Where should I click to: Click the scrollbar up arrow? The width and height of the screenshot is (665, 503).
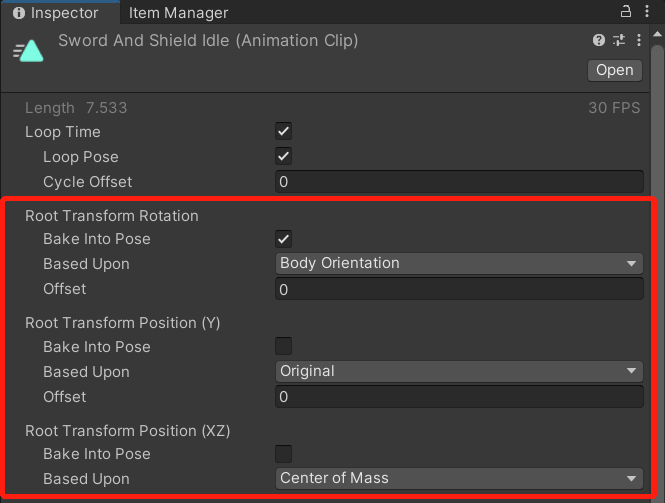[x=657, y=34]
